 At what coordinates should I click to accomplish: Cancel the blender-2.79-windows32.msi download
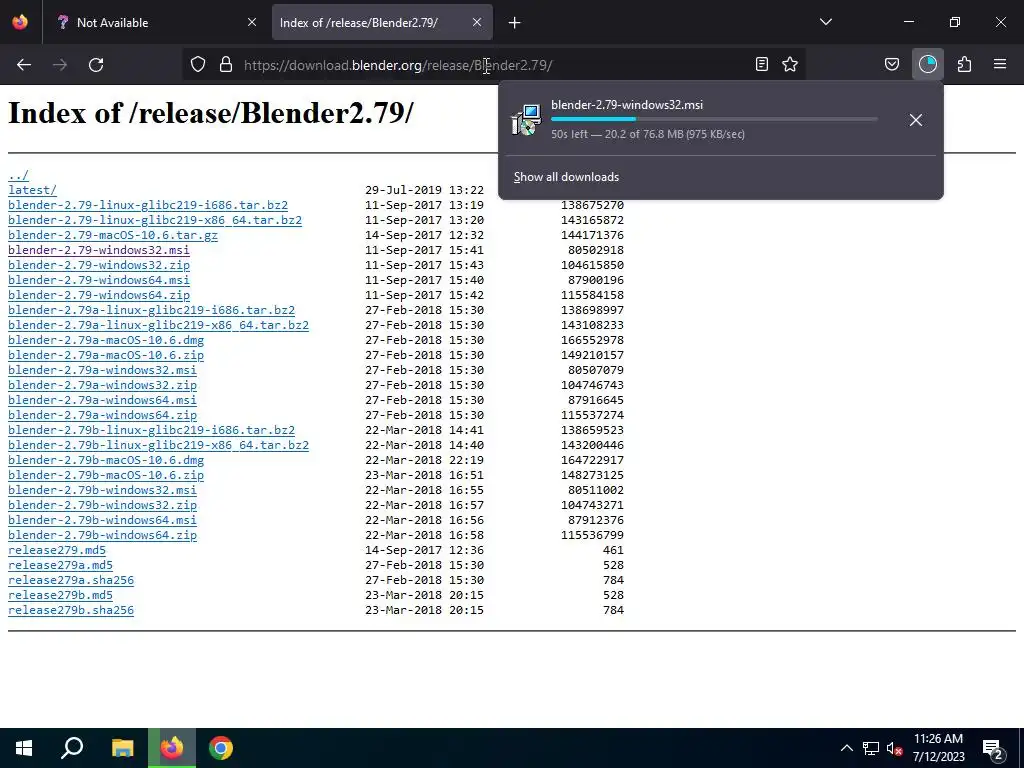pos(916,120)
